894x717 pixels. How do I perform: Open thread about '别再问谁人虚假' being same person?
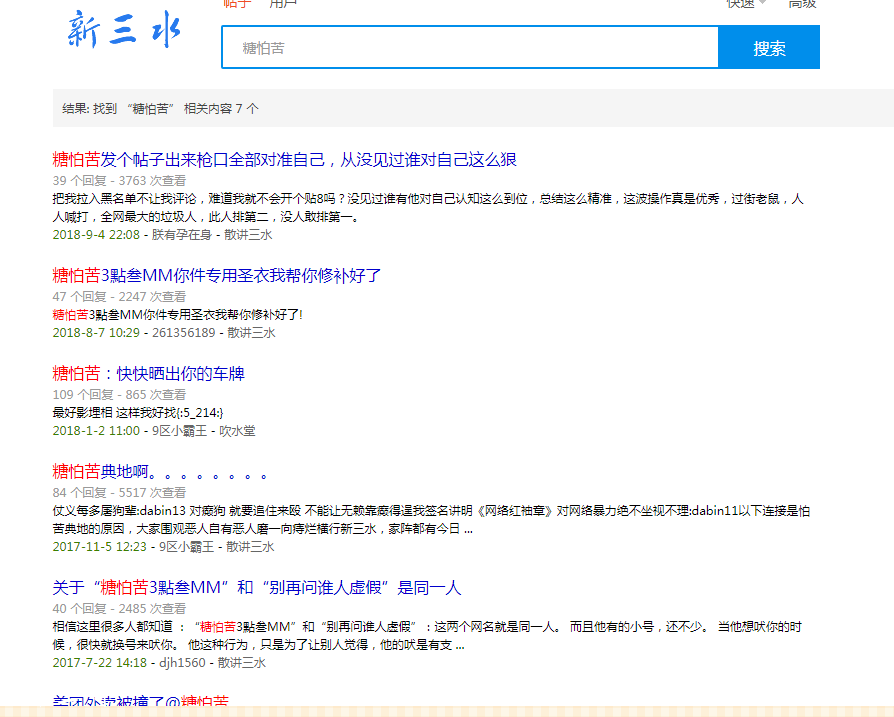point(257,588)
